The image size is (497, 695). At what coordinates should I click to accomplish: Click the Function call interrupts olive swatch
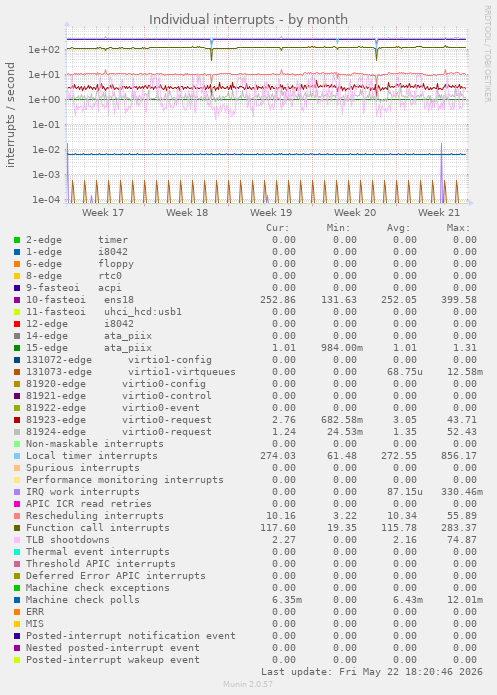tap(17, 528)
